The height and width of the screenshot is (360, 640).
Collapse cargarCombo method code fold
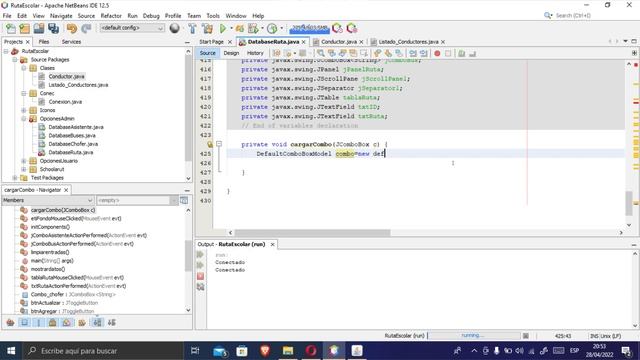pos(219,144)
